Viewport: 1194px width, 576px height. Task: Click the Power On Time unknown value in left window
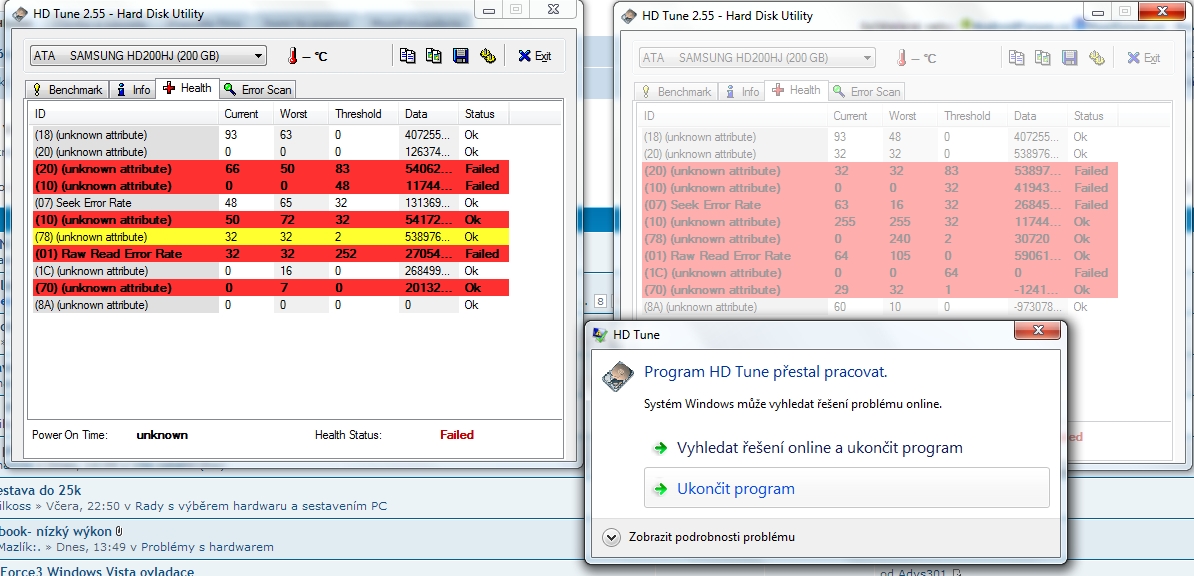point(162,435)
